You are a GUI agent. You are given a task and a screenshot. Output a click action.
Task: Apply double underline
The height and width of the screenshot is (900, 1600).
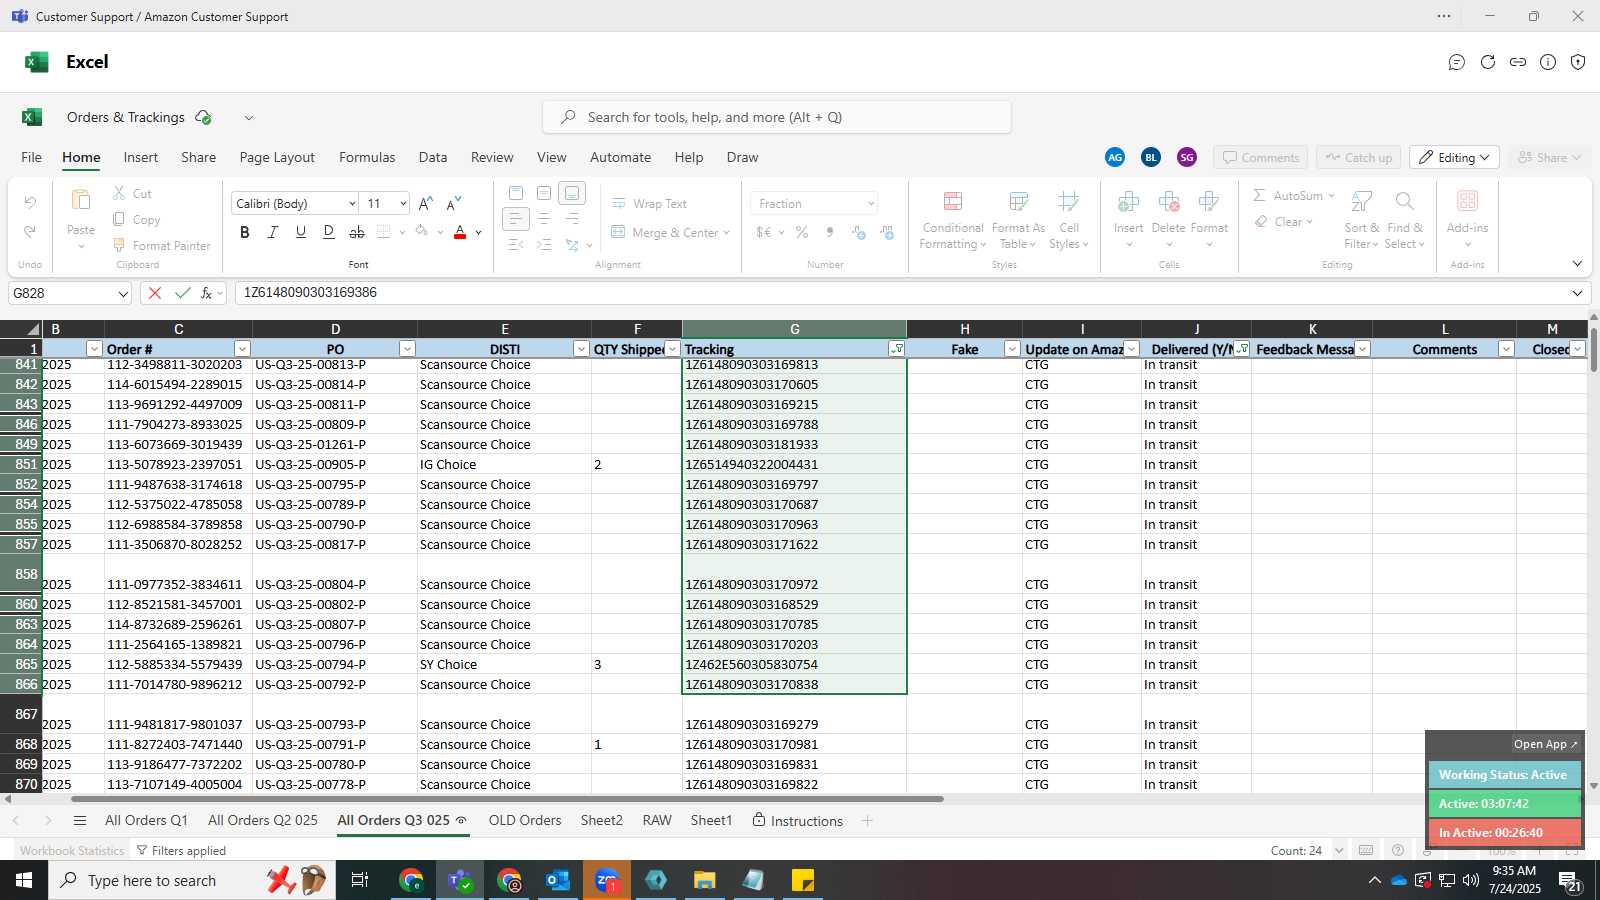(328, 232)
